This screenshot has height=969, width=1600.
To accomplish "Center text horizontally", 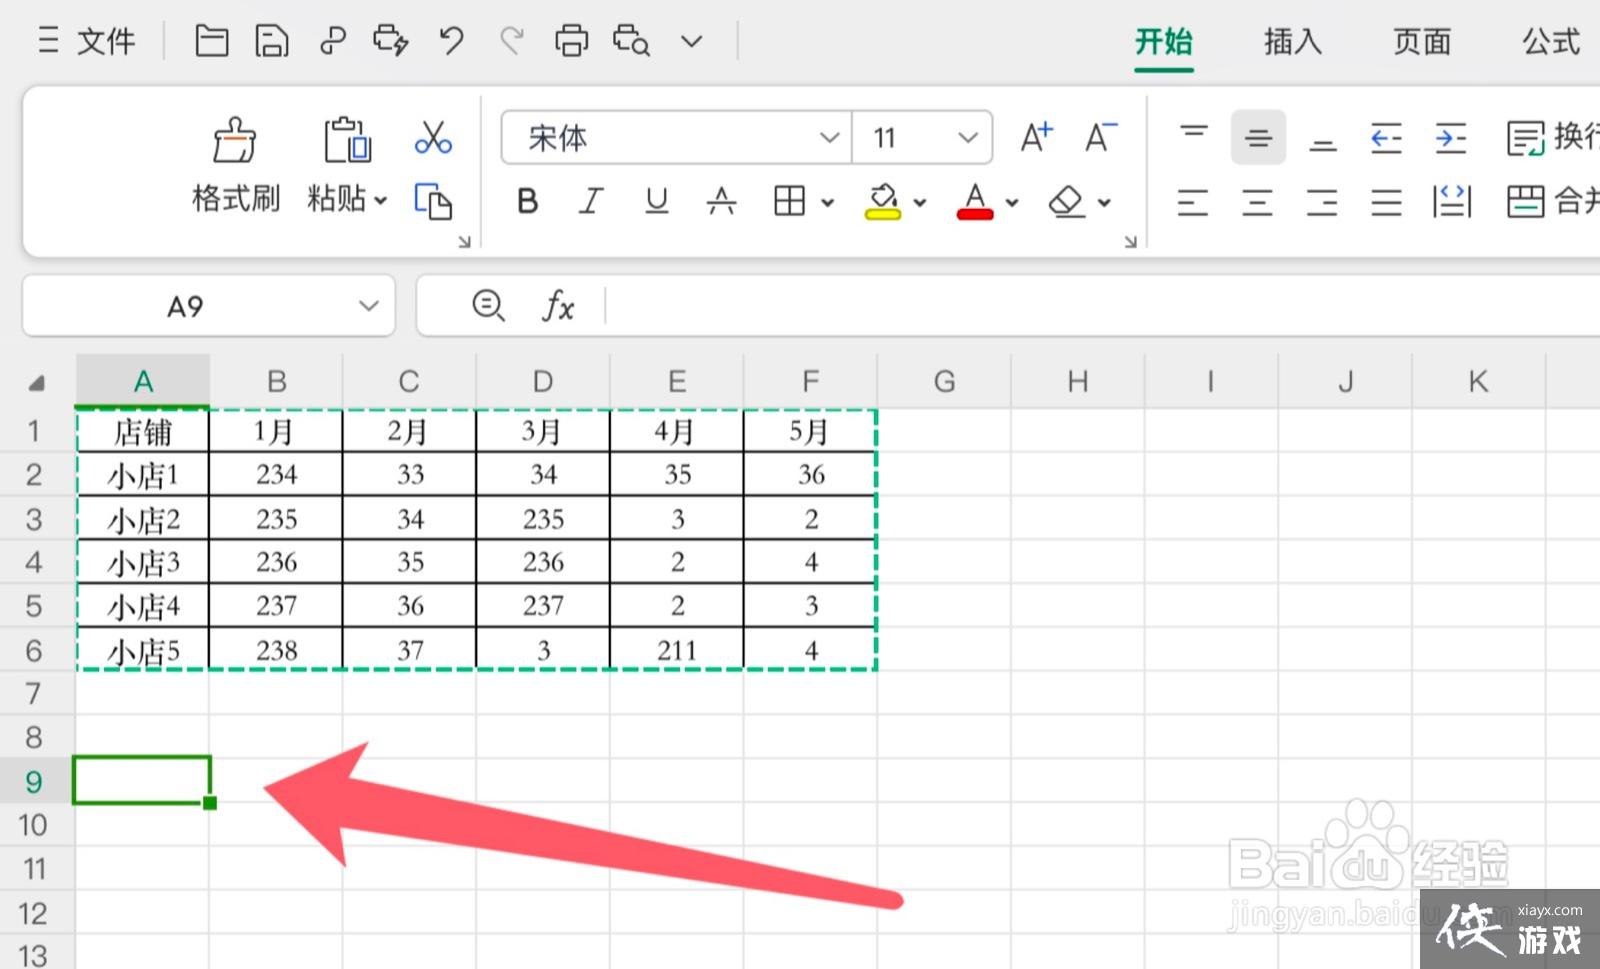I will pyautogui.click(x=1258, y=202).
